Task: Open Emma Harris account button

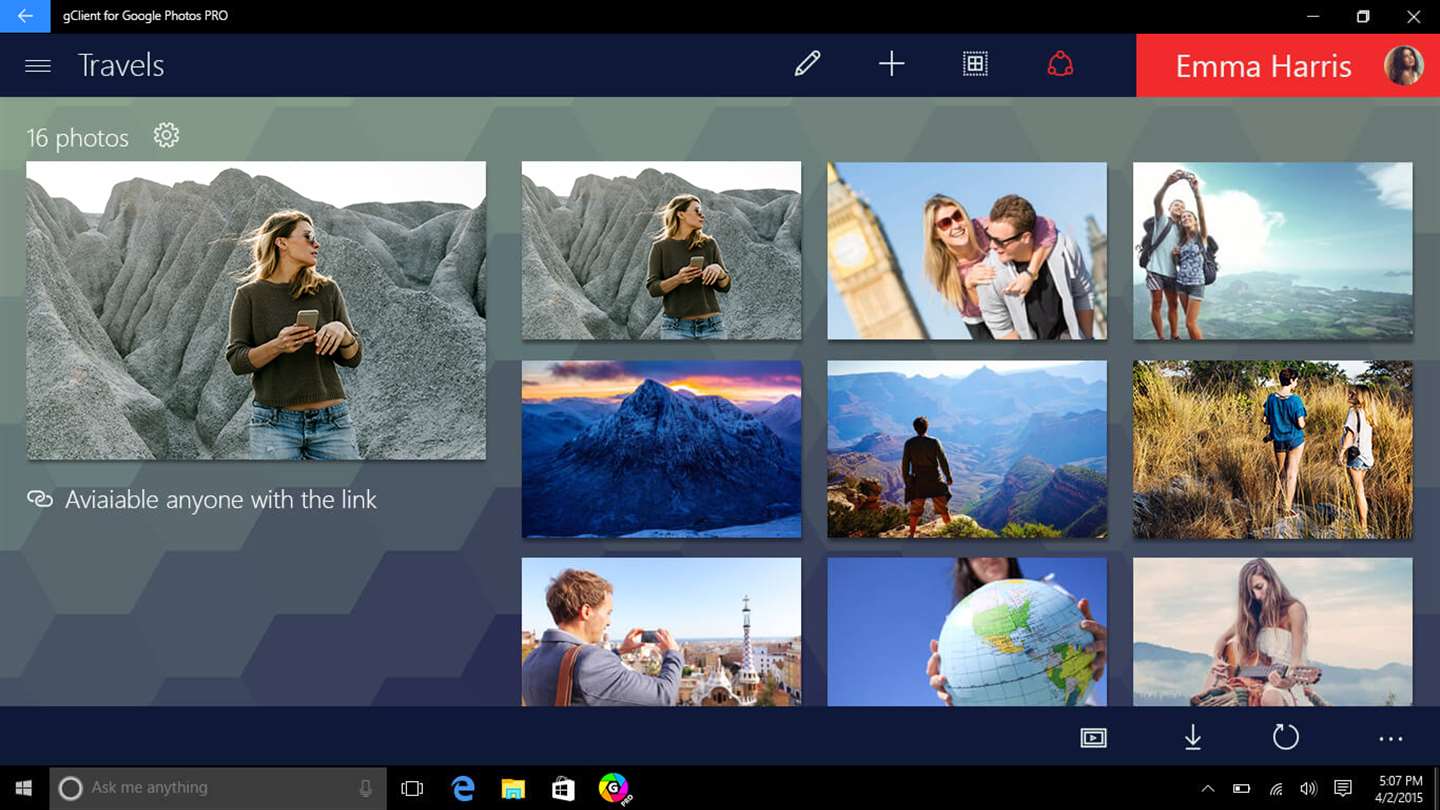Action: point(1288,66)
